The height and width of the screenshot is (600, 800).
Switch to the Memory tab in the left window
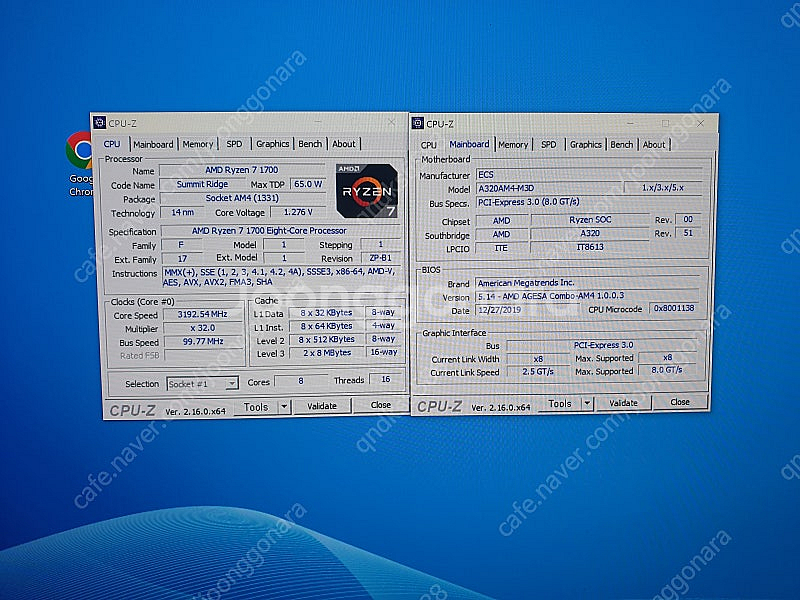[x=197, y=144]
